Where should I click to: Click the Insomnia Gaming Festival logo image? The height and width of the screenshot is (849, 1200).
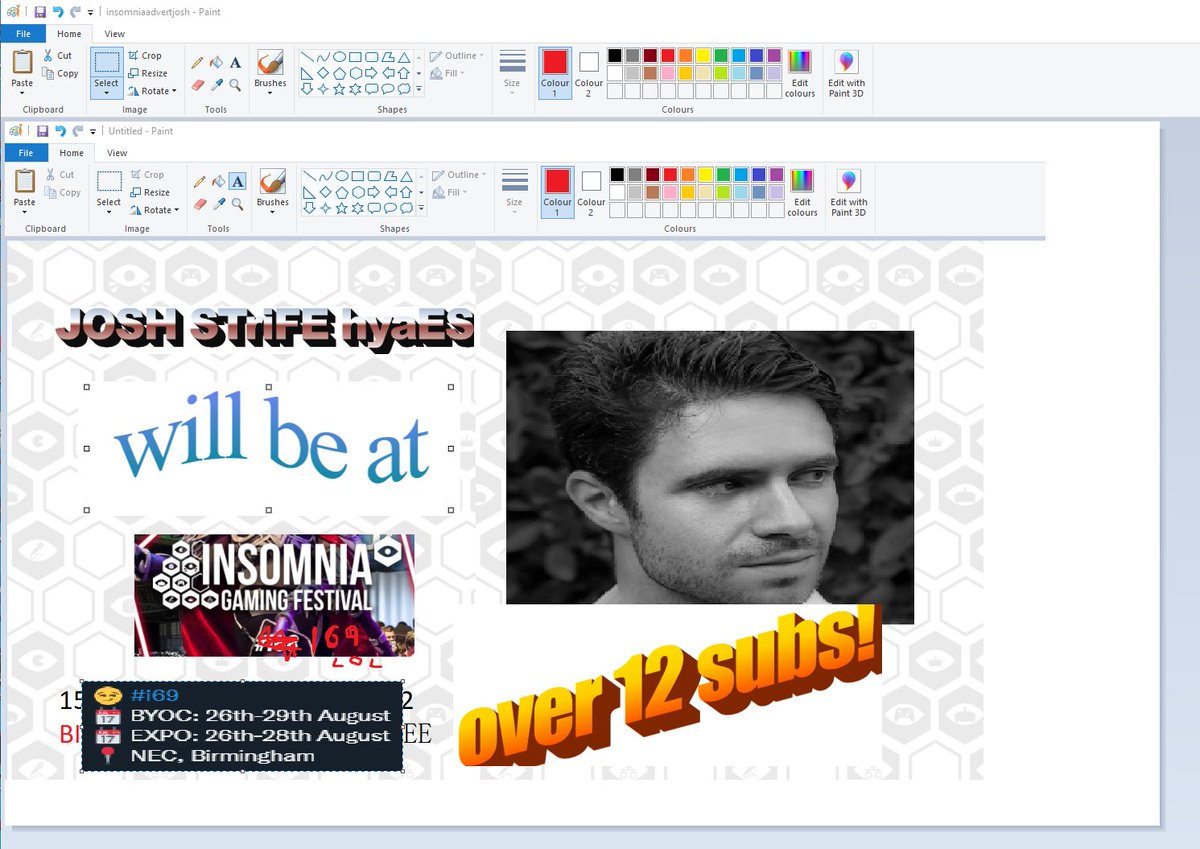274,595
